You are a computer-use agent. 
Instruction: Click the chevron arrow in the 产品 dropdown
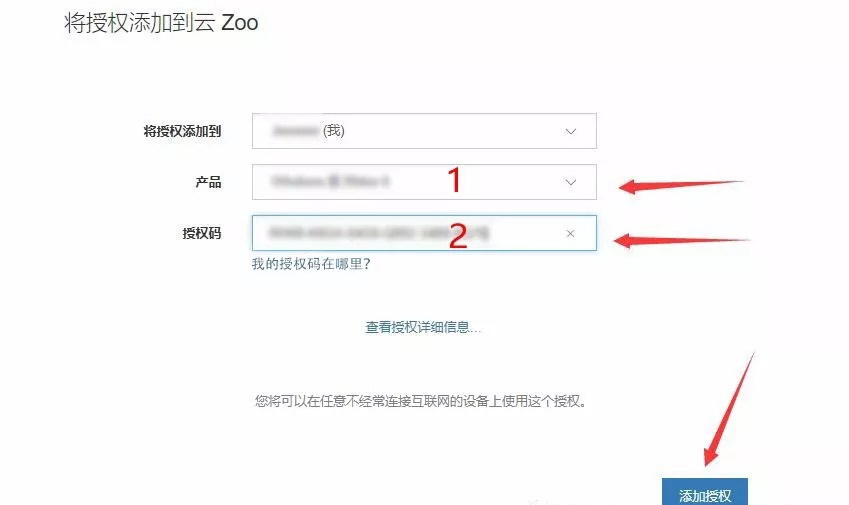(571, 182)
